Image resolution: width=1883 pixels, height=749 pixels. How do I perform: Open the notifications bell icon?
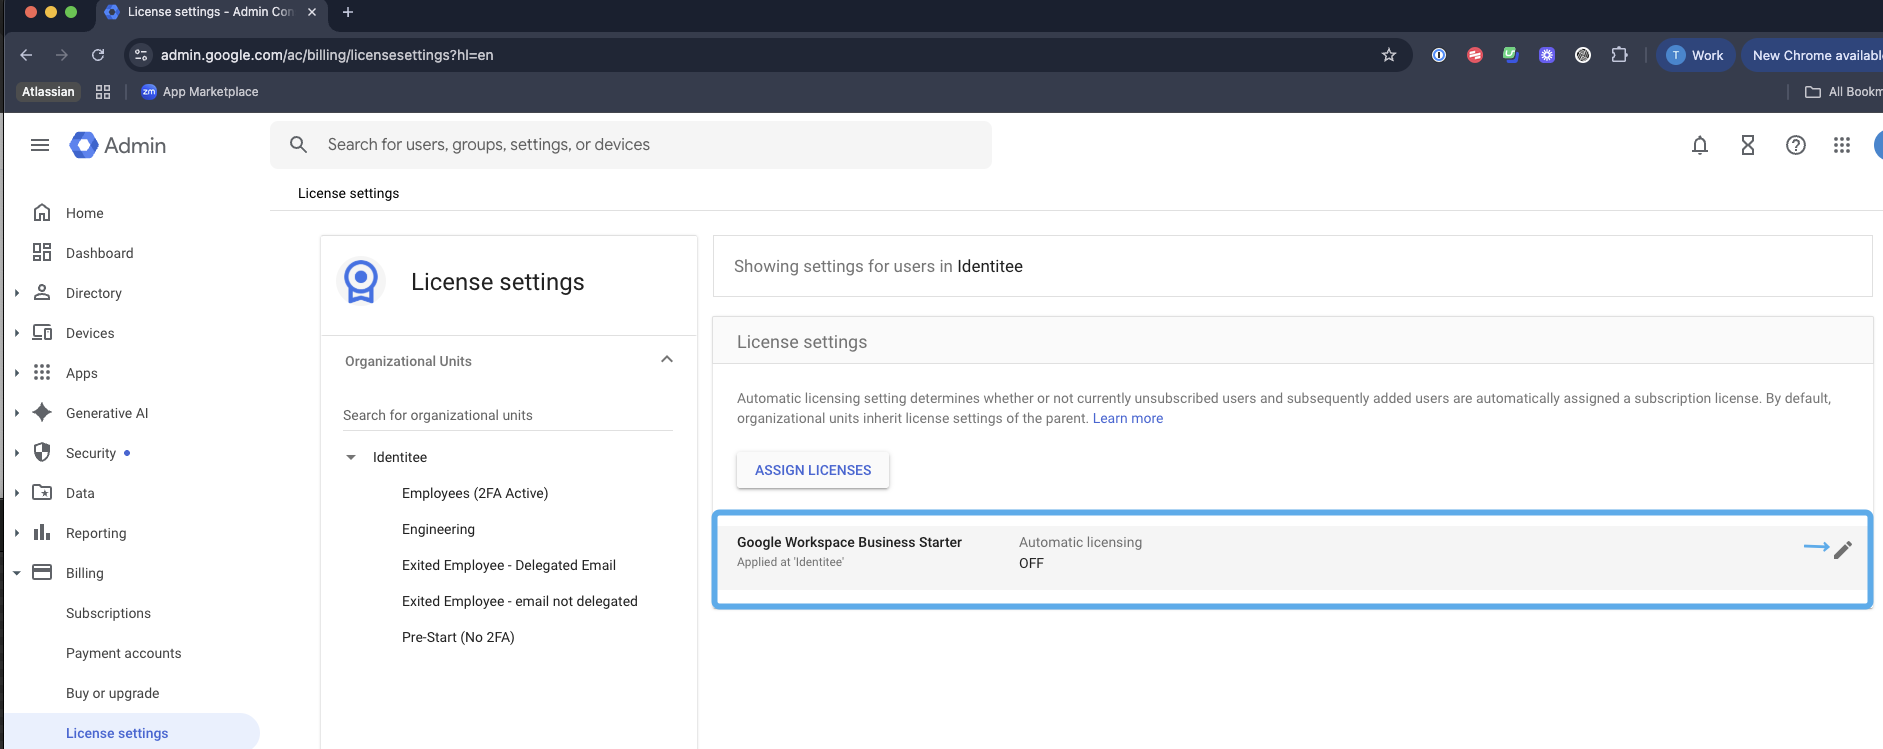click(1699, 146)
